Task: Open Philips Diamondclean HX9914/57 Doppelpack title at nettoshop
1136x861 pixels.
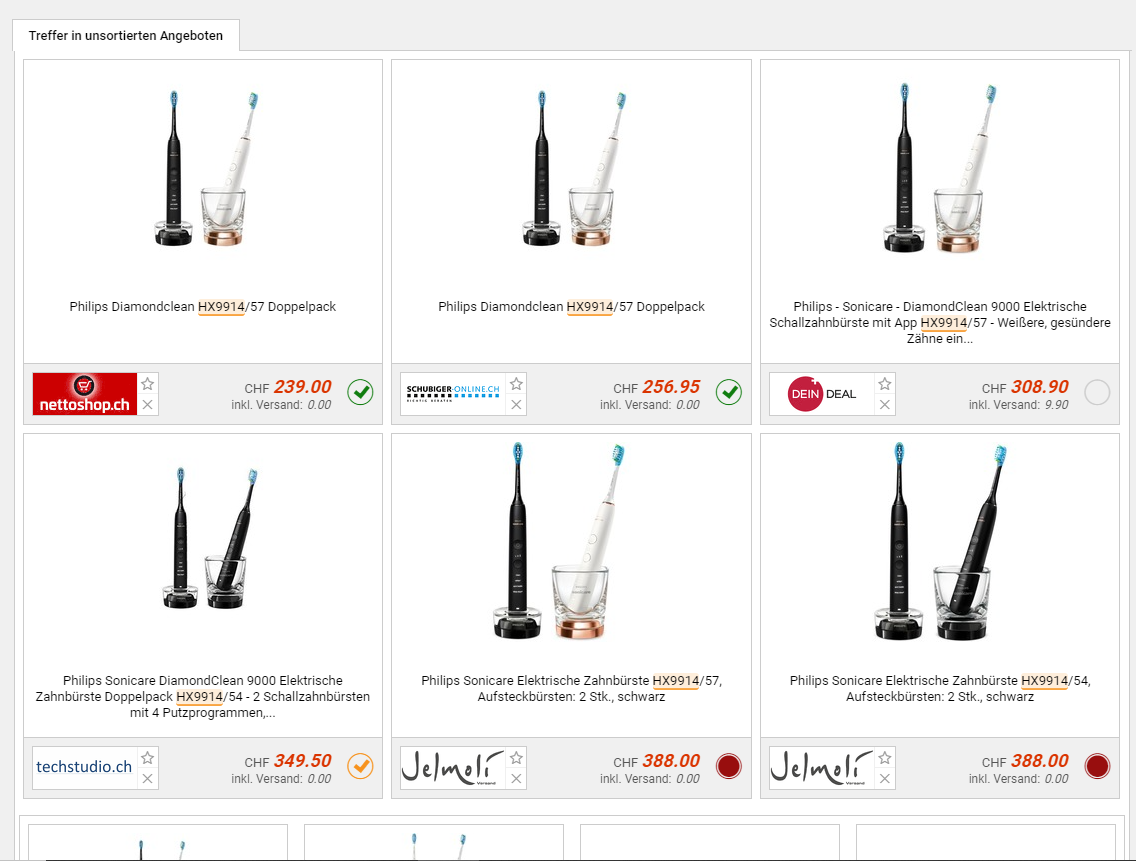Action: (203, 307)
